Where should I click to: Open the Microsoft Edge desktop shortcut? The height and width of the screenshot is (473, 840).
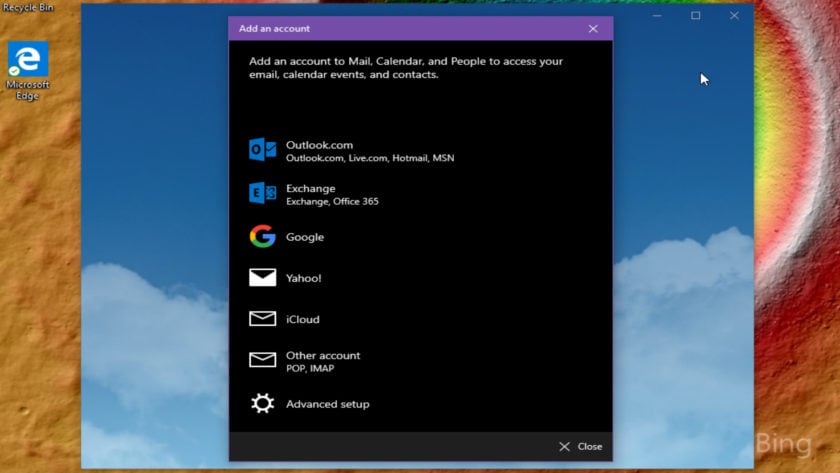click(x=27, y=71)
